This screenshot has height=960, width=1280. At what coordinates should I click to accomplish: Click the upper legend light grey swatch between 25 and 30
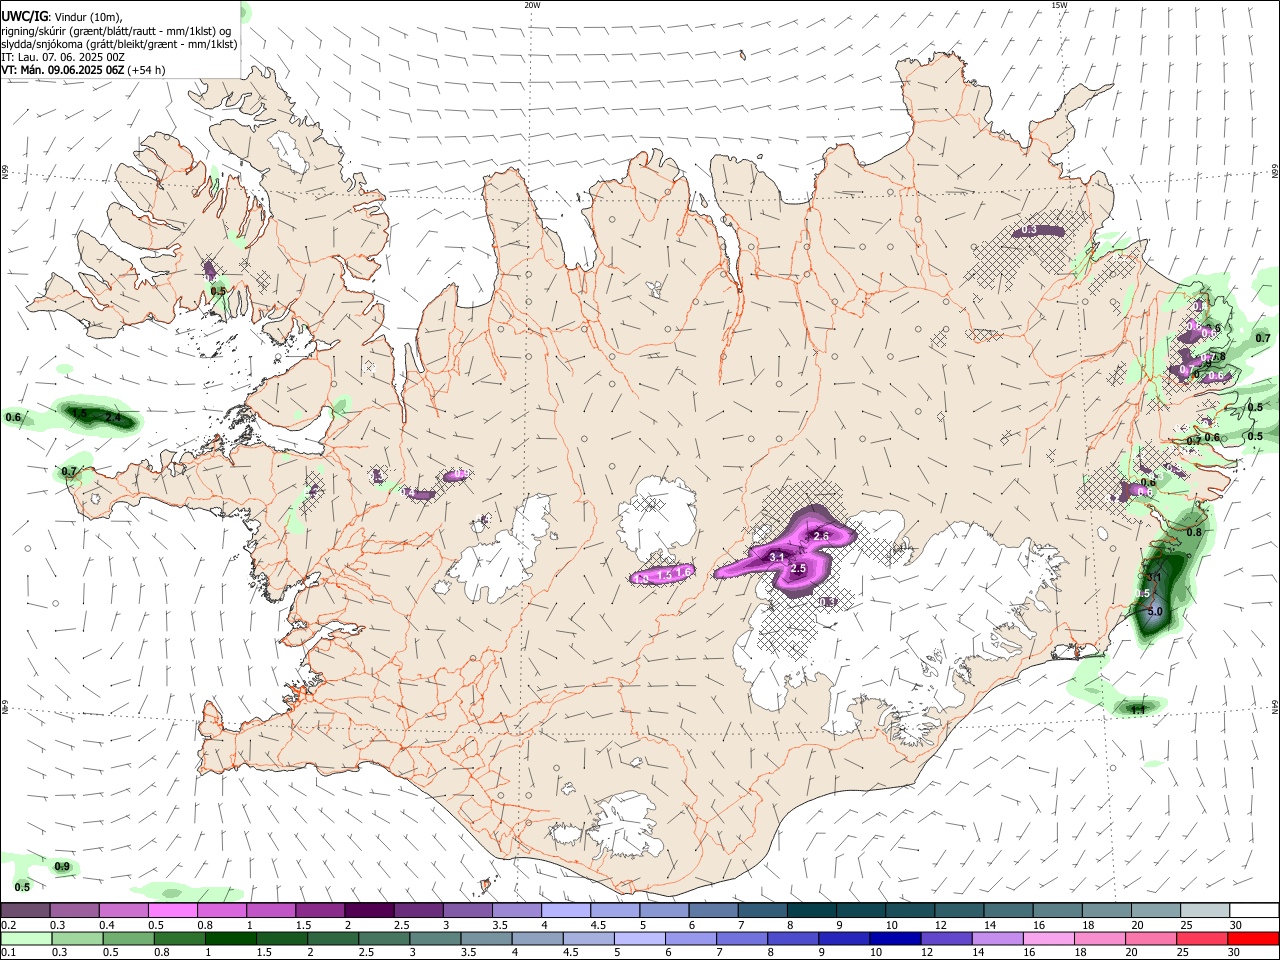[1204, 911]
